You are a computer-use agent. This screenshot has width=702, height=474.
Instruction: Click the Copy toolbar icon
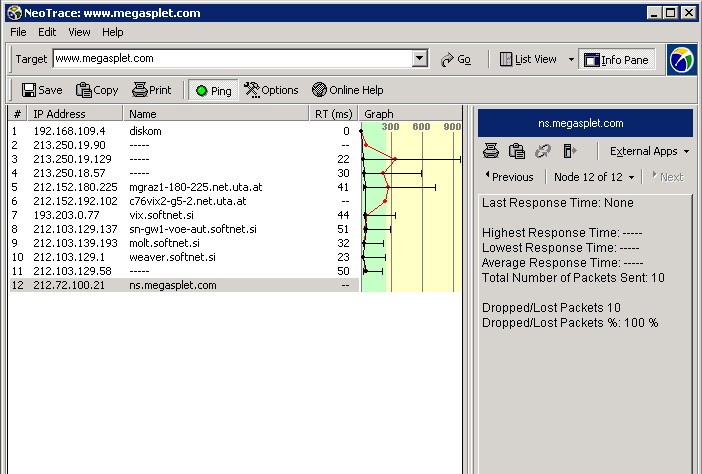point(97,90)
